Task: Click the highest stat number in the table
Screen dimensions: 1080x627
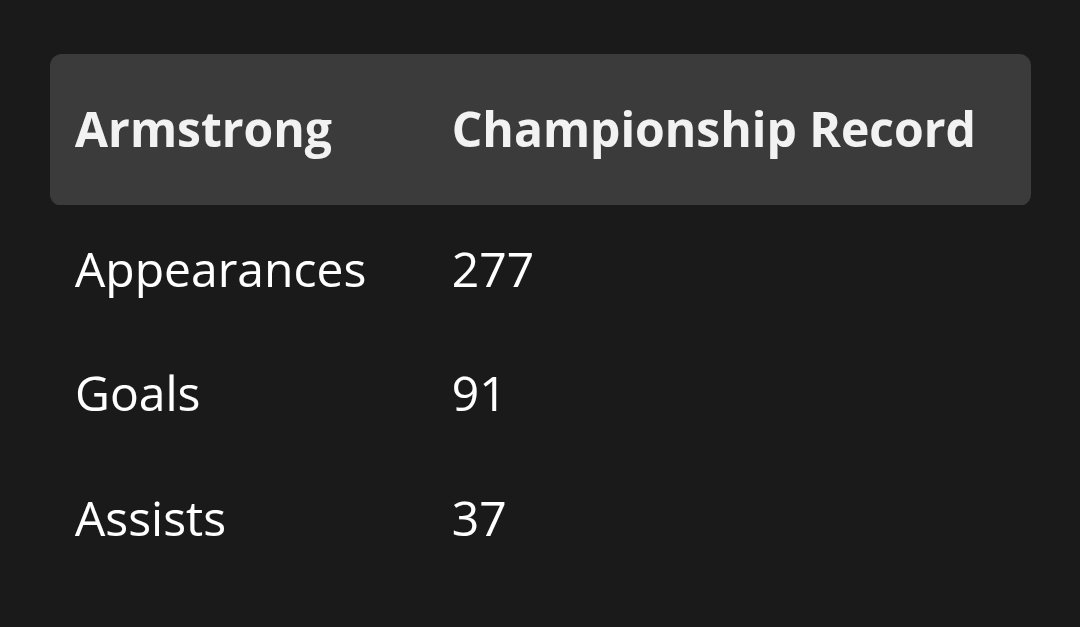Action: coord(492,270)
